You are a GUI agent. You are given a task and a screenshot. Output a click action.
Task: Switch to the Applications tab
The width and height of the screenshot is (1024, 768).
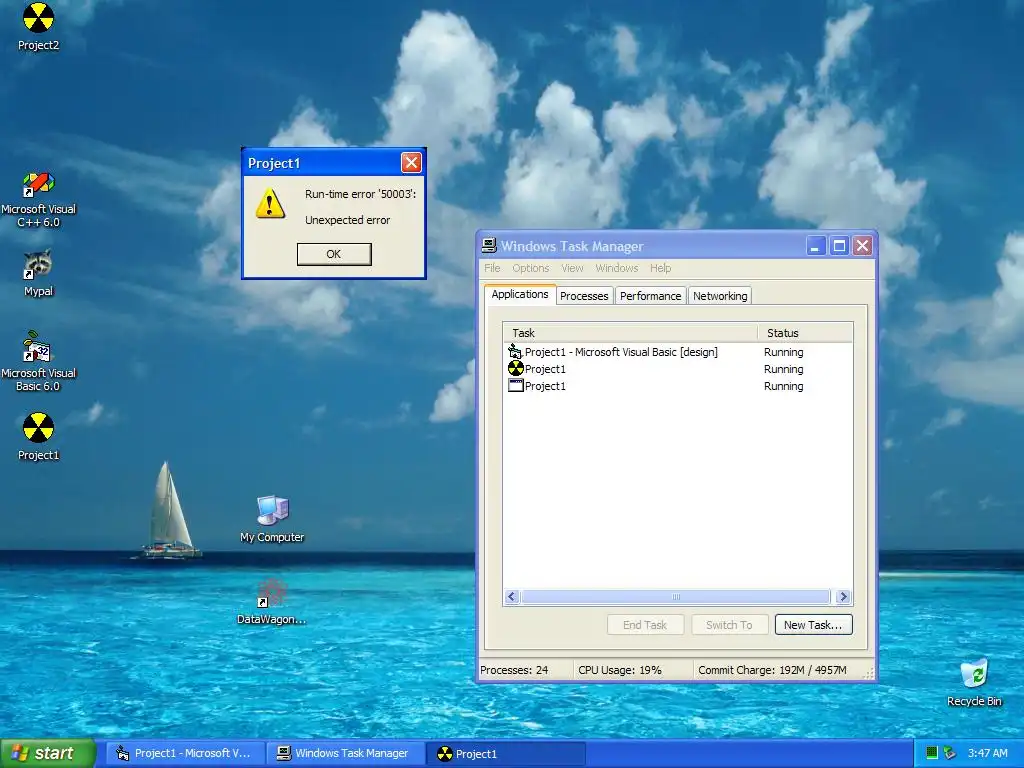520,295
